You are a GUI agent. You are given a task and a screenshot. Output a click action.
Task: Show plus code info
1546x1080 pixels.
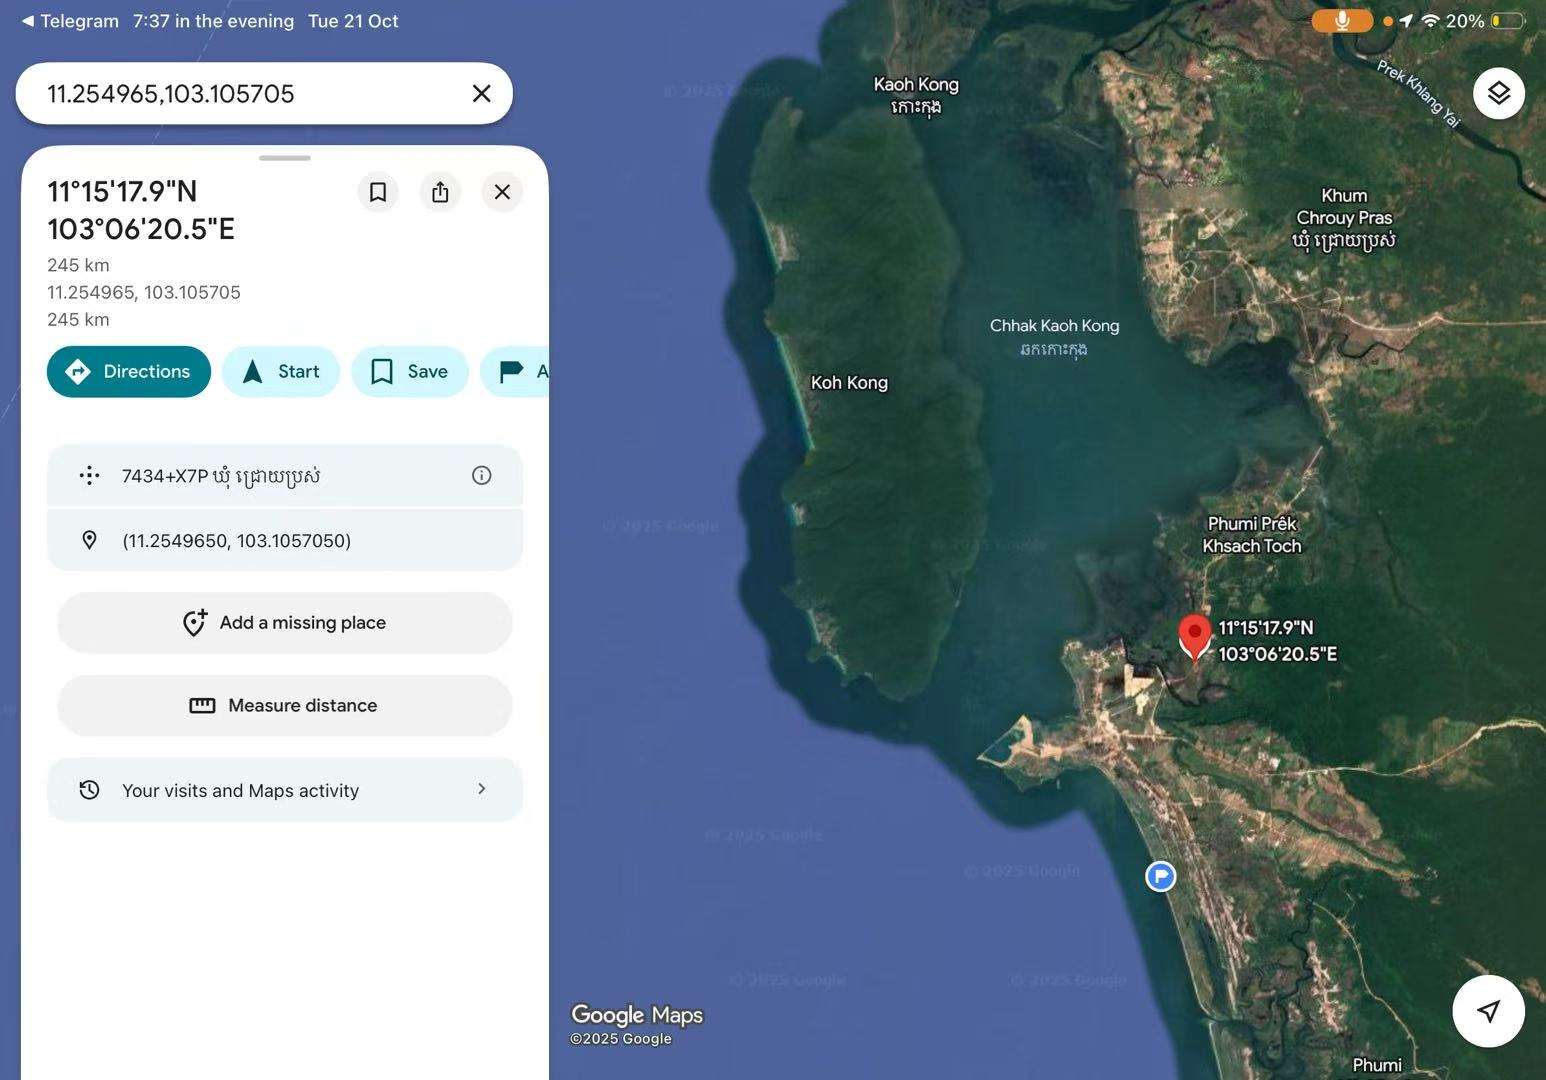coord(481,476)
